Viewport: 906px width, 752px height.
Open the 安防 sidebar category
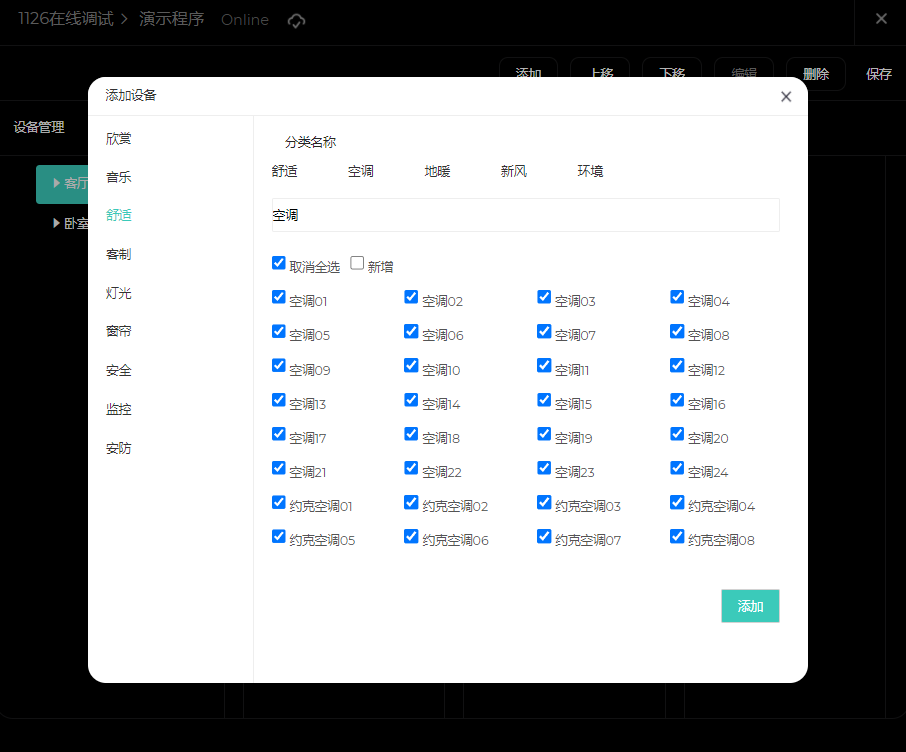(x=119, y=448)
